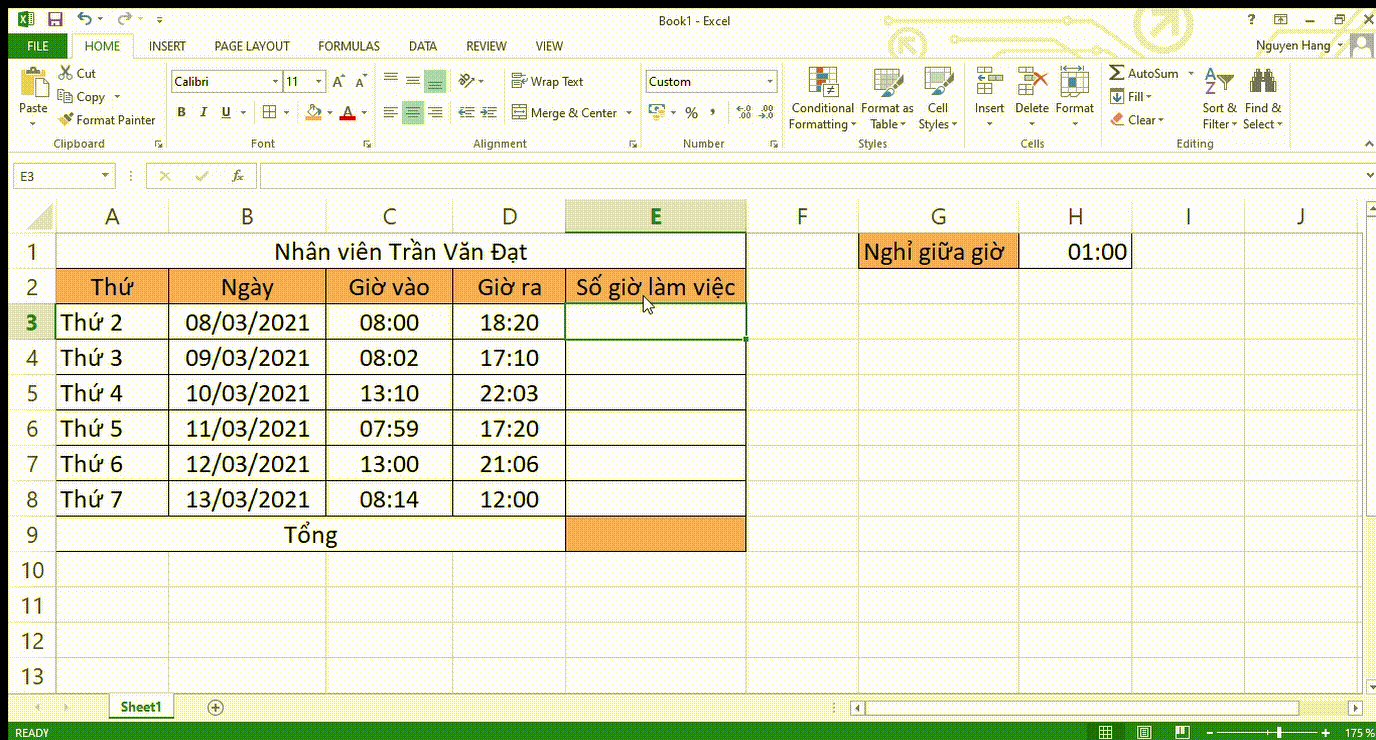Switch to the DATA ribbon tab
Viewport: 1376px width, 740px height.
click(423, 46)
